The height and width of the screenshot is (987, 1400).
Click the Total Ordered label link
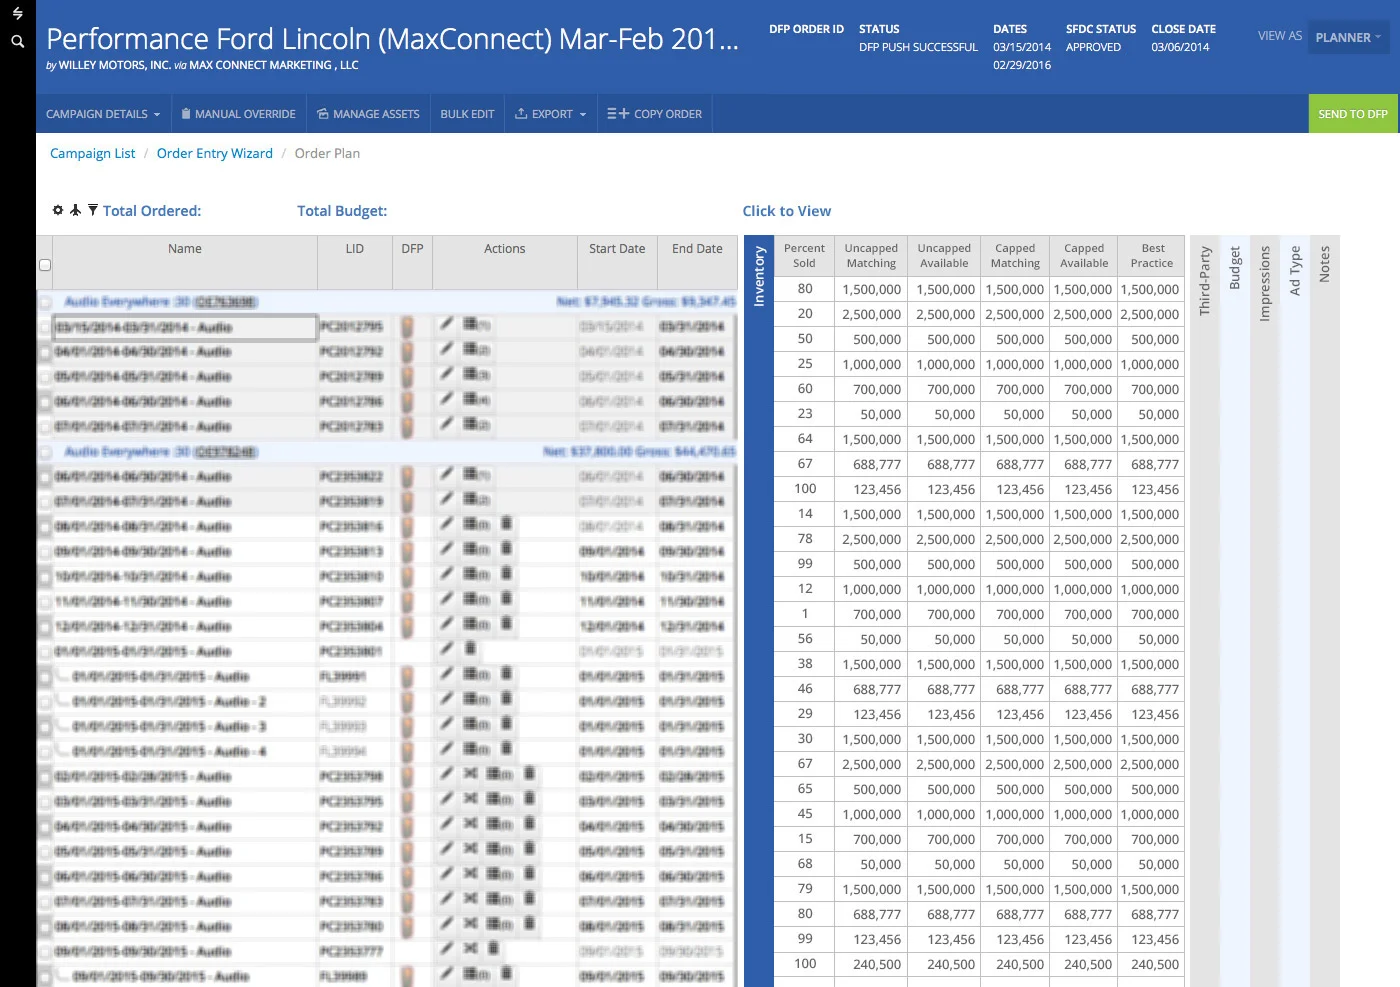click(152, 211)
